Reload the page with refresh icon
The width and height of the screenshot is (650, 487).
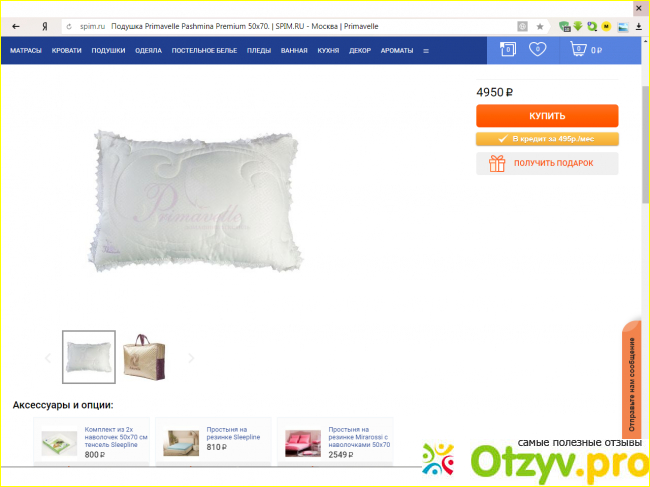point(69,27)
